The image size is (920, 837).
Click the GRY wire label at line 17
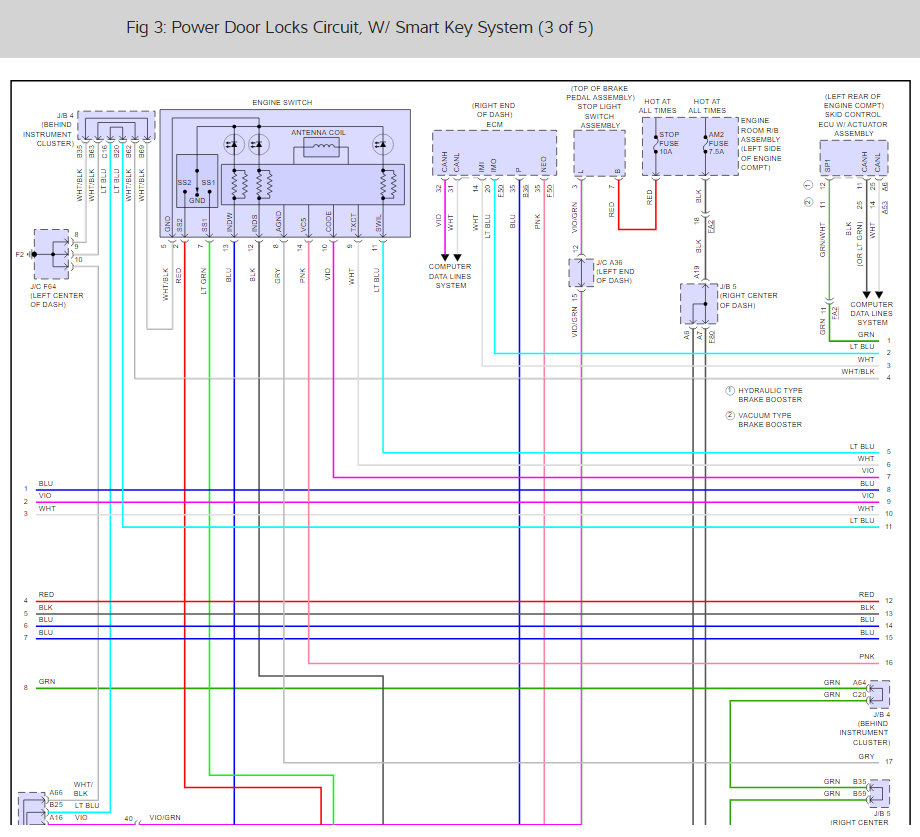[866, 757]
